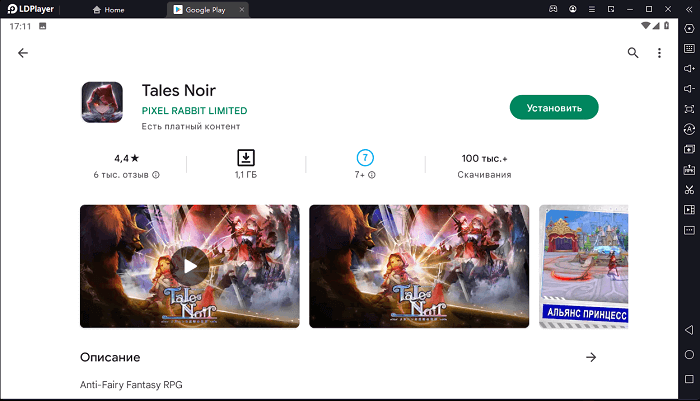Image resolution: width=700 pixels, height=401 pixels.
Task: Open the second Tales Noir screenshot
Action: (419, 267)
